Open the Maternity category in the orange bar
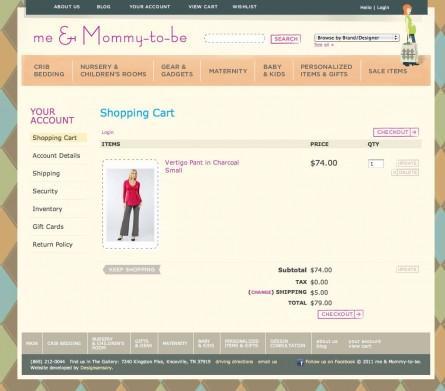The image size is (445, 391). pos(228,71)
